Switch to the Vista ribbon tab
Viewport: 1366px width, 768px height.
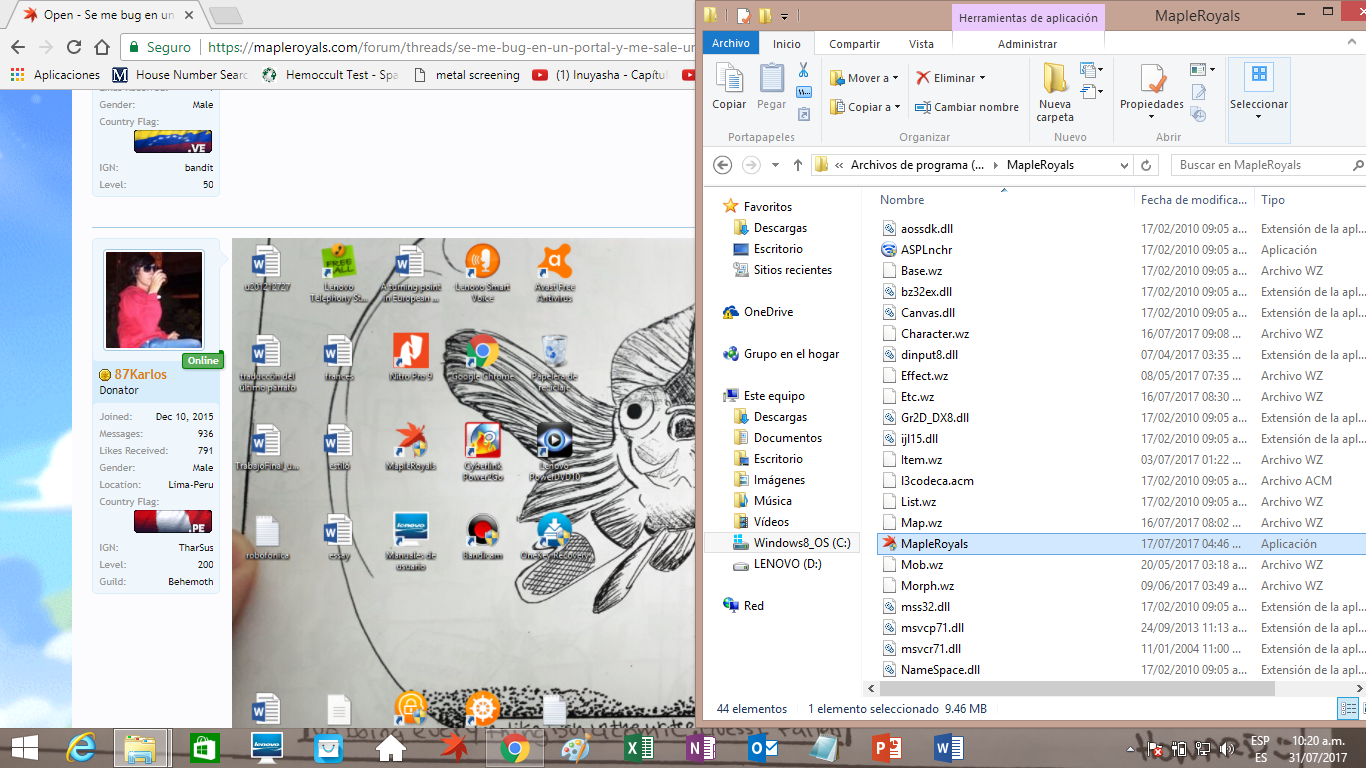[x=921, y=44]
